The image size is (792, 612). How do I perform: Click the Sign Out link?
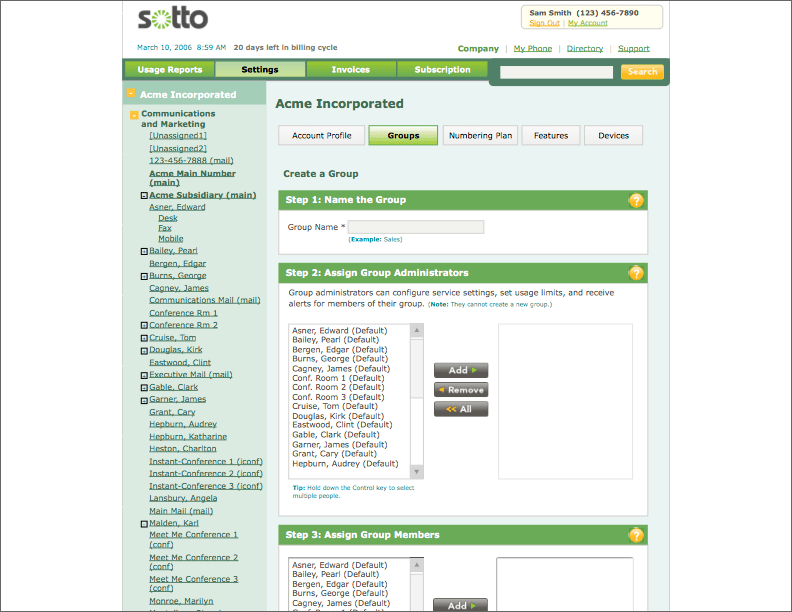[544, 23]
